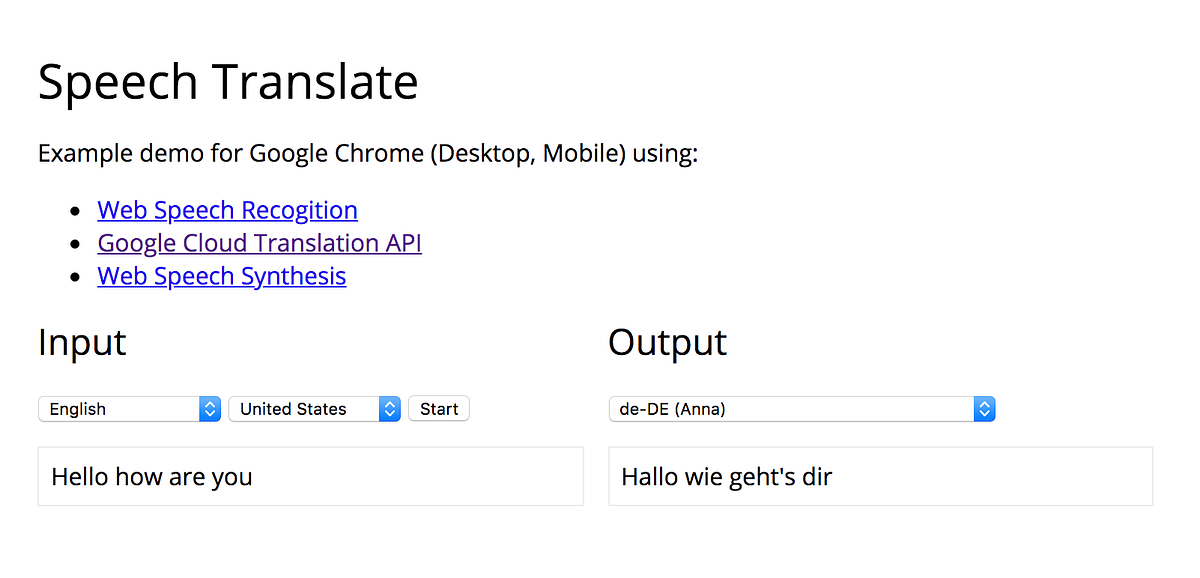Follow the Google Cloud Translation API link
Viewport: 1200px width, 578px height.
[x=259, y=243]
